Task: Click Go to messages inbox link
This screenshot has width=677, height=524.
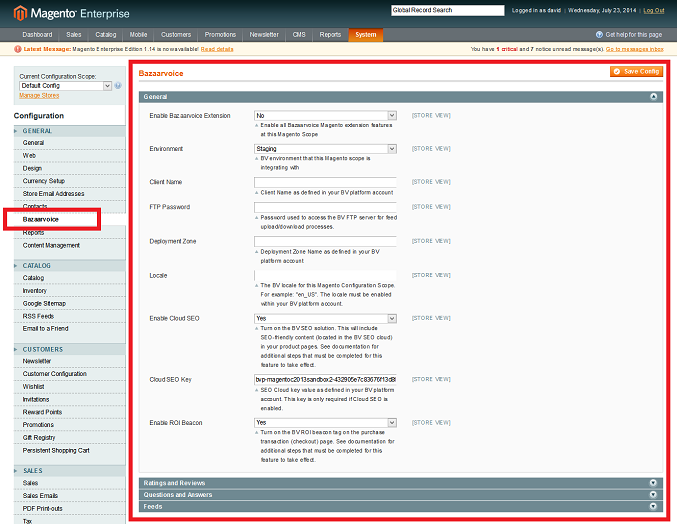Action: [x=635, y=49]
